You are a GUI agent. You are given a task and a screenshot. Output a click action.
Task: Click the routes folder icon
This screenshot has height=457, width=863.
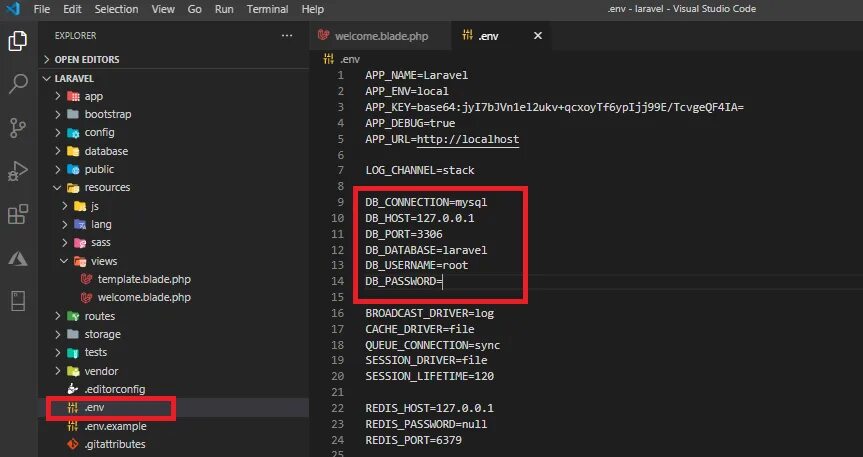tap(73, 316)
